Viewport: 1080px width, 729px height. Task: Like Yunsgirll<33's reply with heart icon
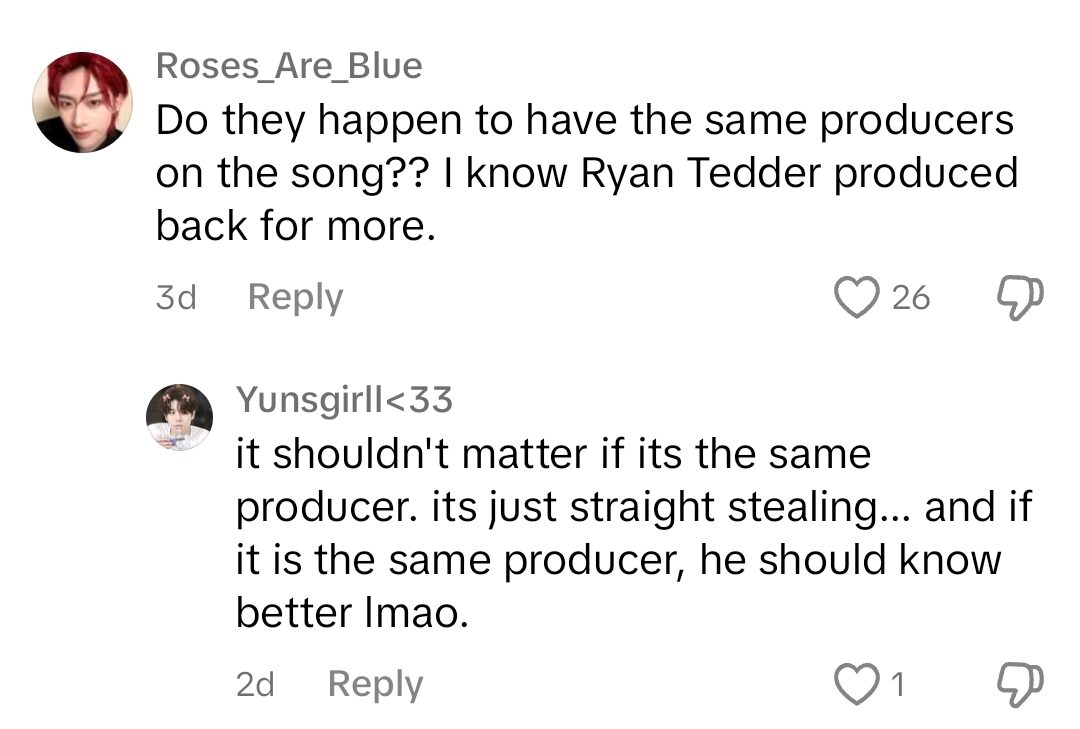855,685
